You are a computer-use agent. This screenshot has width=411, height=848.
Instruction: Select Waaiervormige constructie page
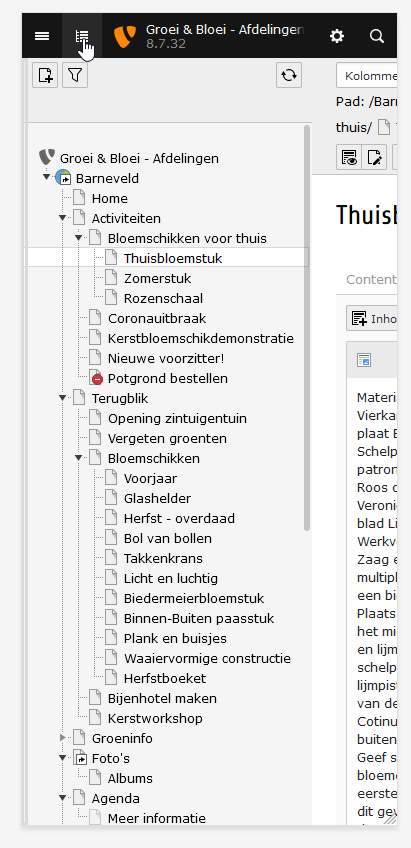(x=207, y=658)
